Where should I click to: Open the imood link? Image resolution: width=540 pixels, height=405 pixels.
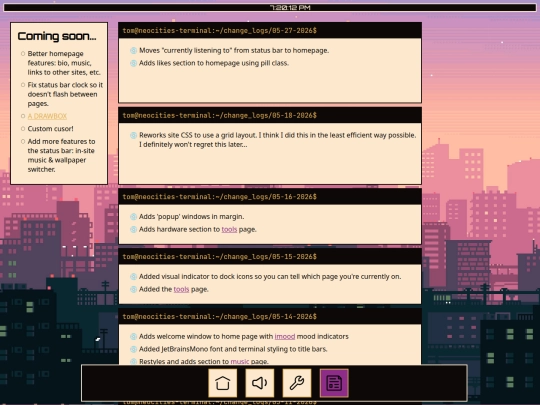click(285, 336)
